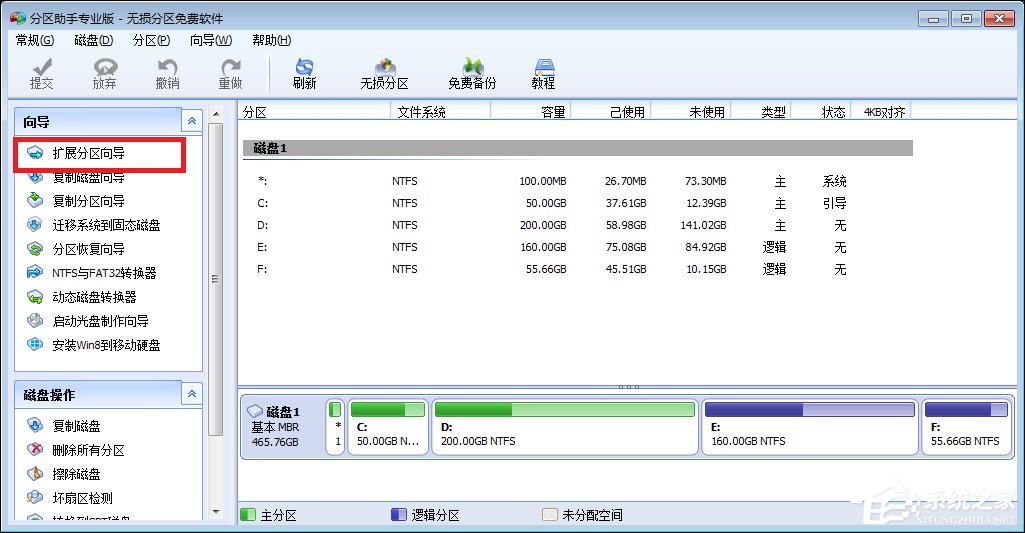
Task: Collapse the 磁盘操作 panel
Action: [192, 394]
